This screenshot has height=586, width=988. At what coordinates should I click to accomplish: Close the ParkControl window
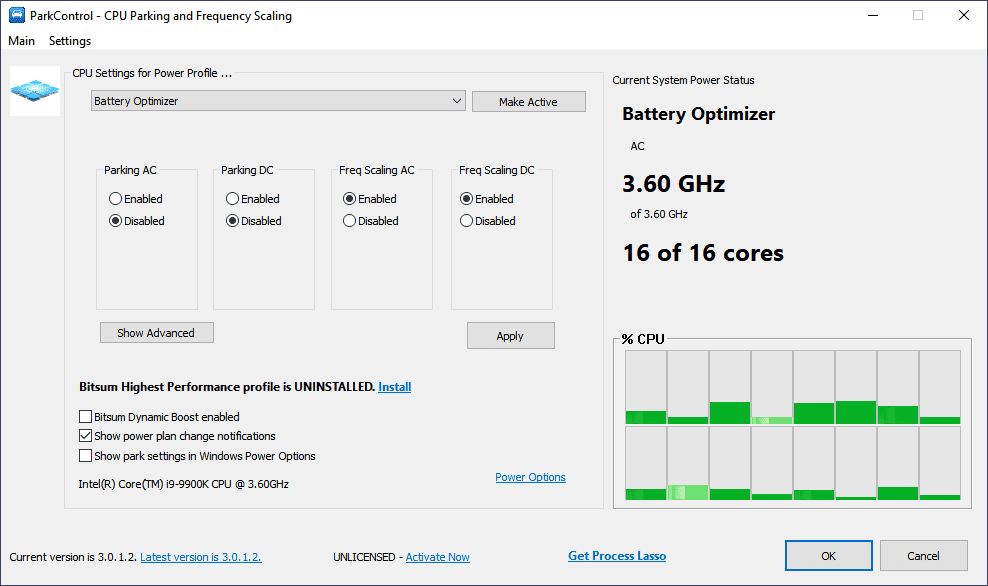963,15
